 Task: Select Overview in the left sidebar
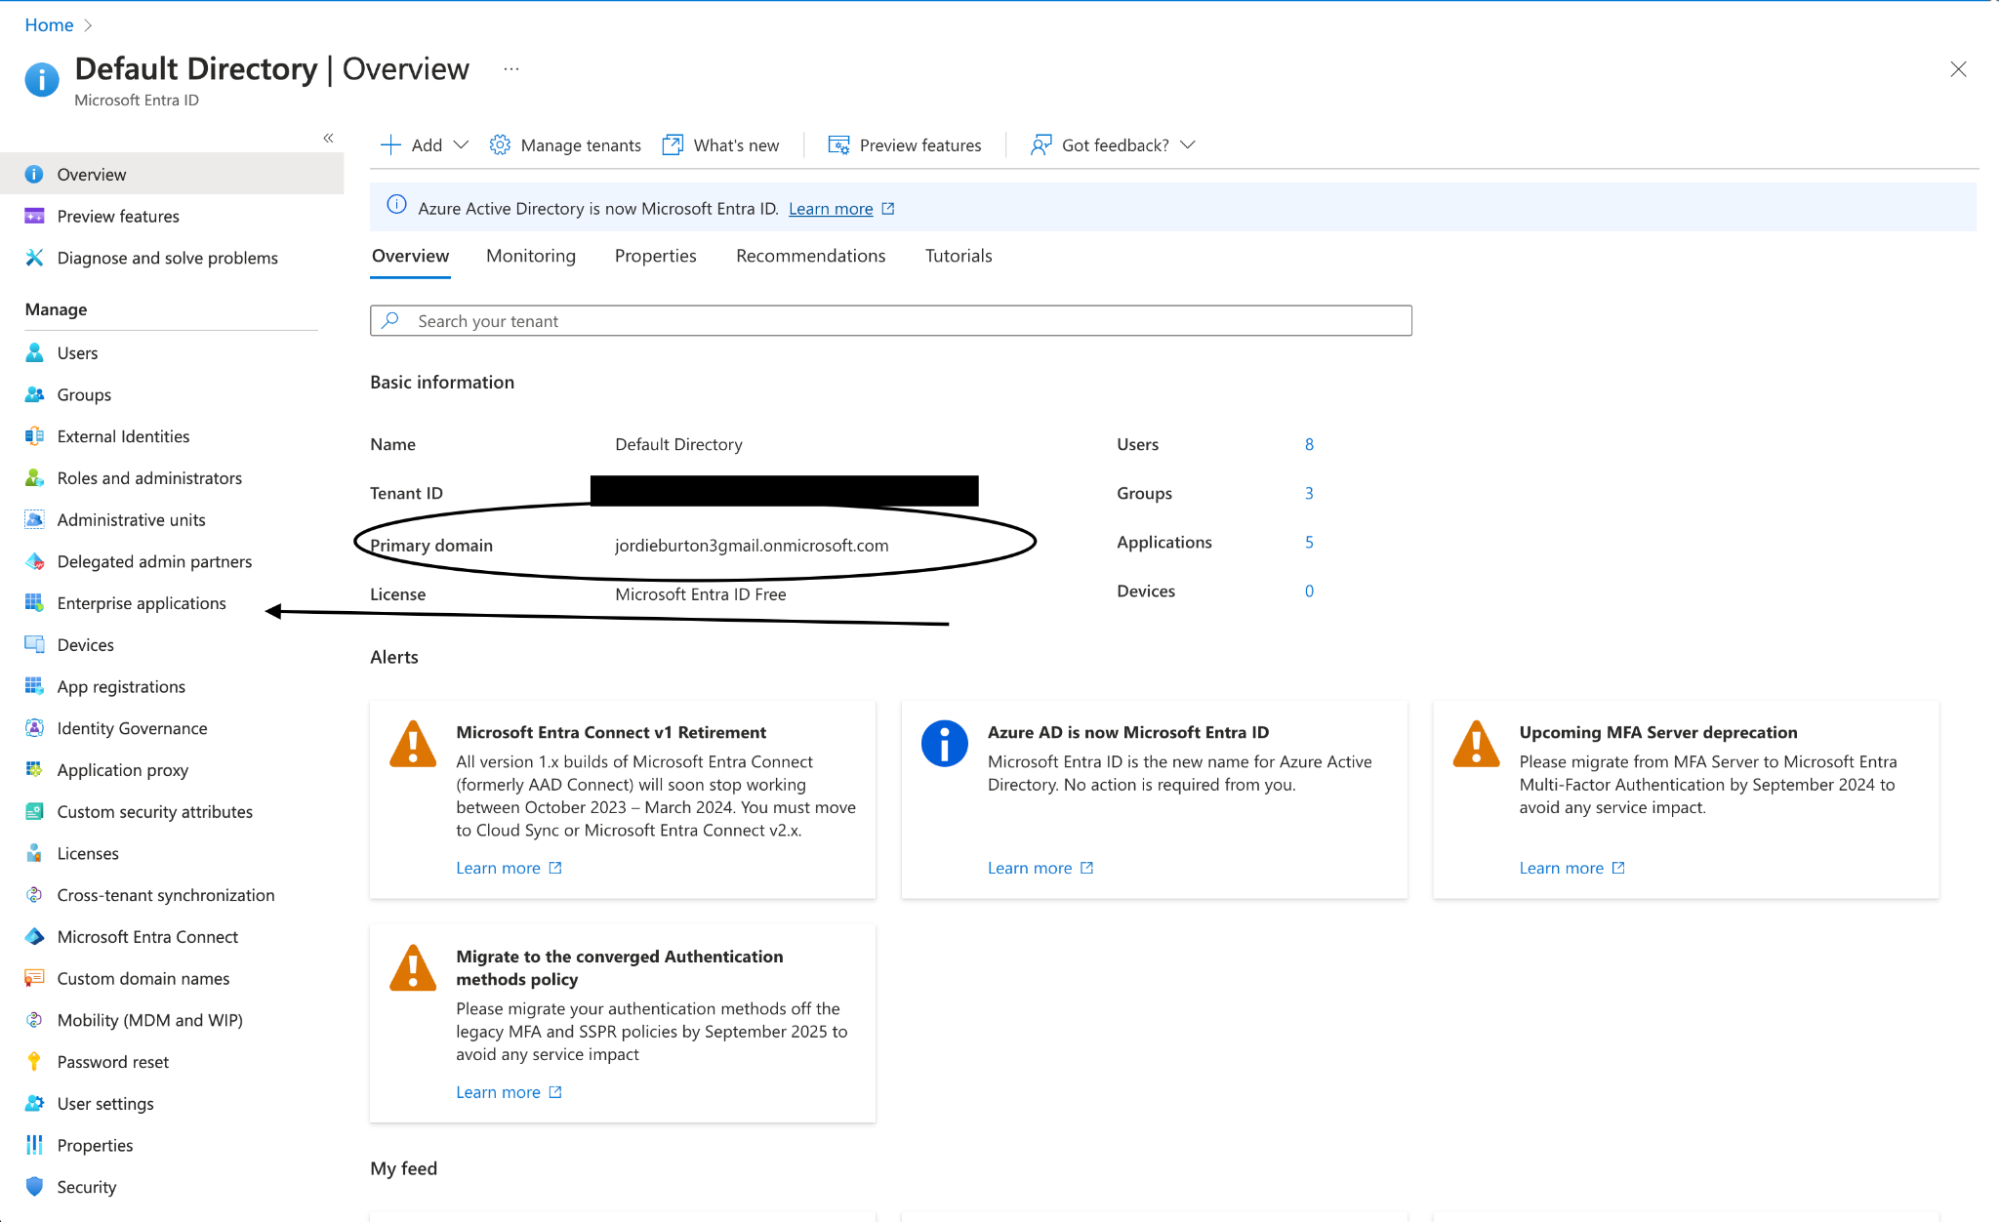pyautogui.click(x=172, y=174)
